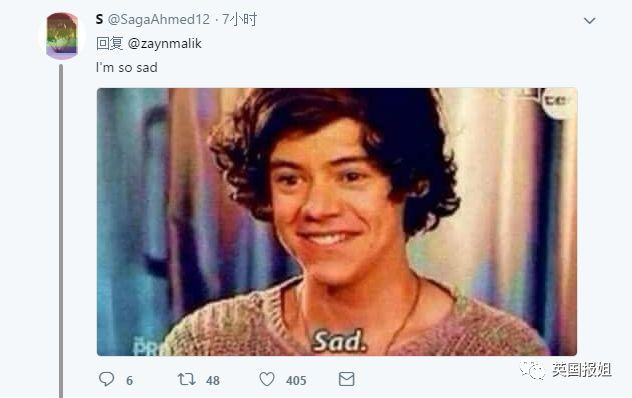Click the bold display name S

coord(100,19)
